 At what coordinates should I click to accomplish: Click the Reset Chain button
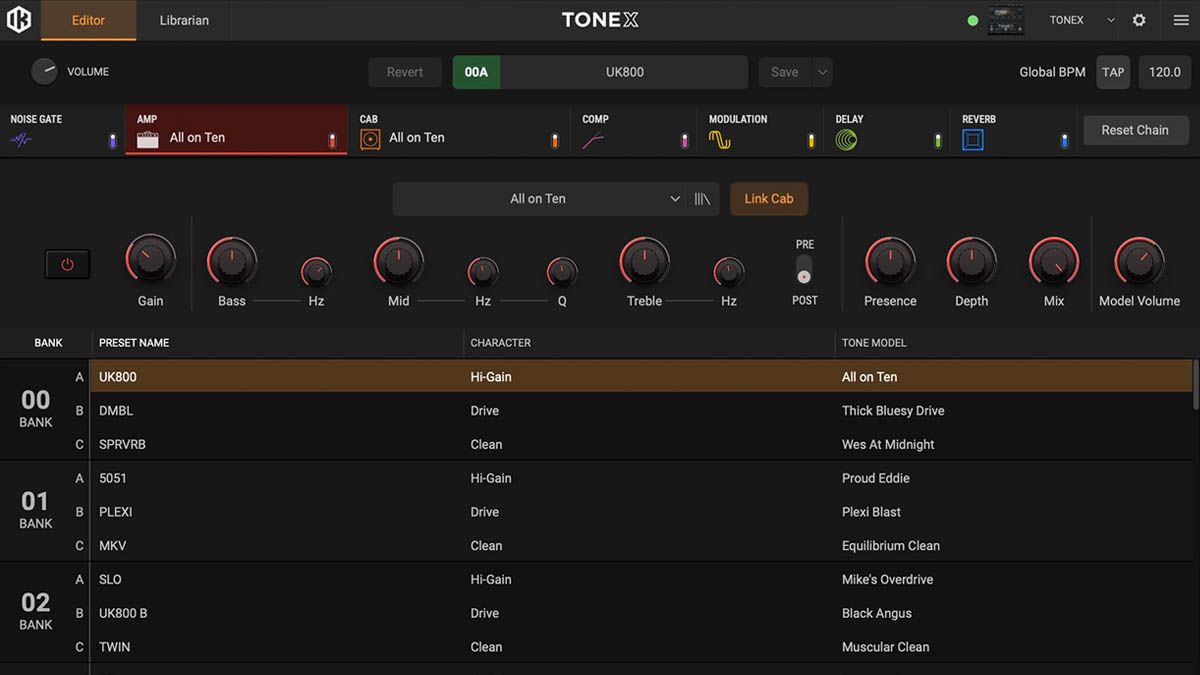tap(1136, 130)
